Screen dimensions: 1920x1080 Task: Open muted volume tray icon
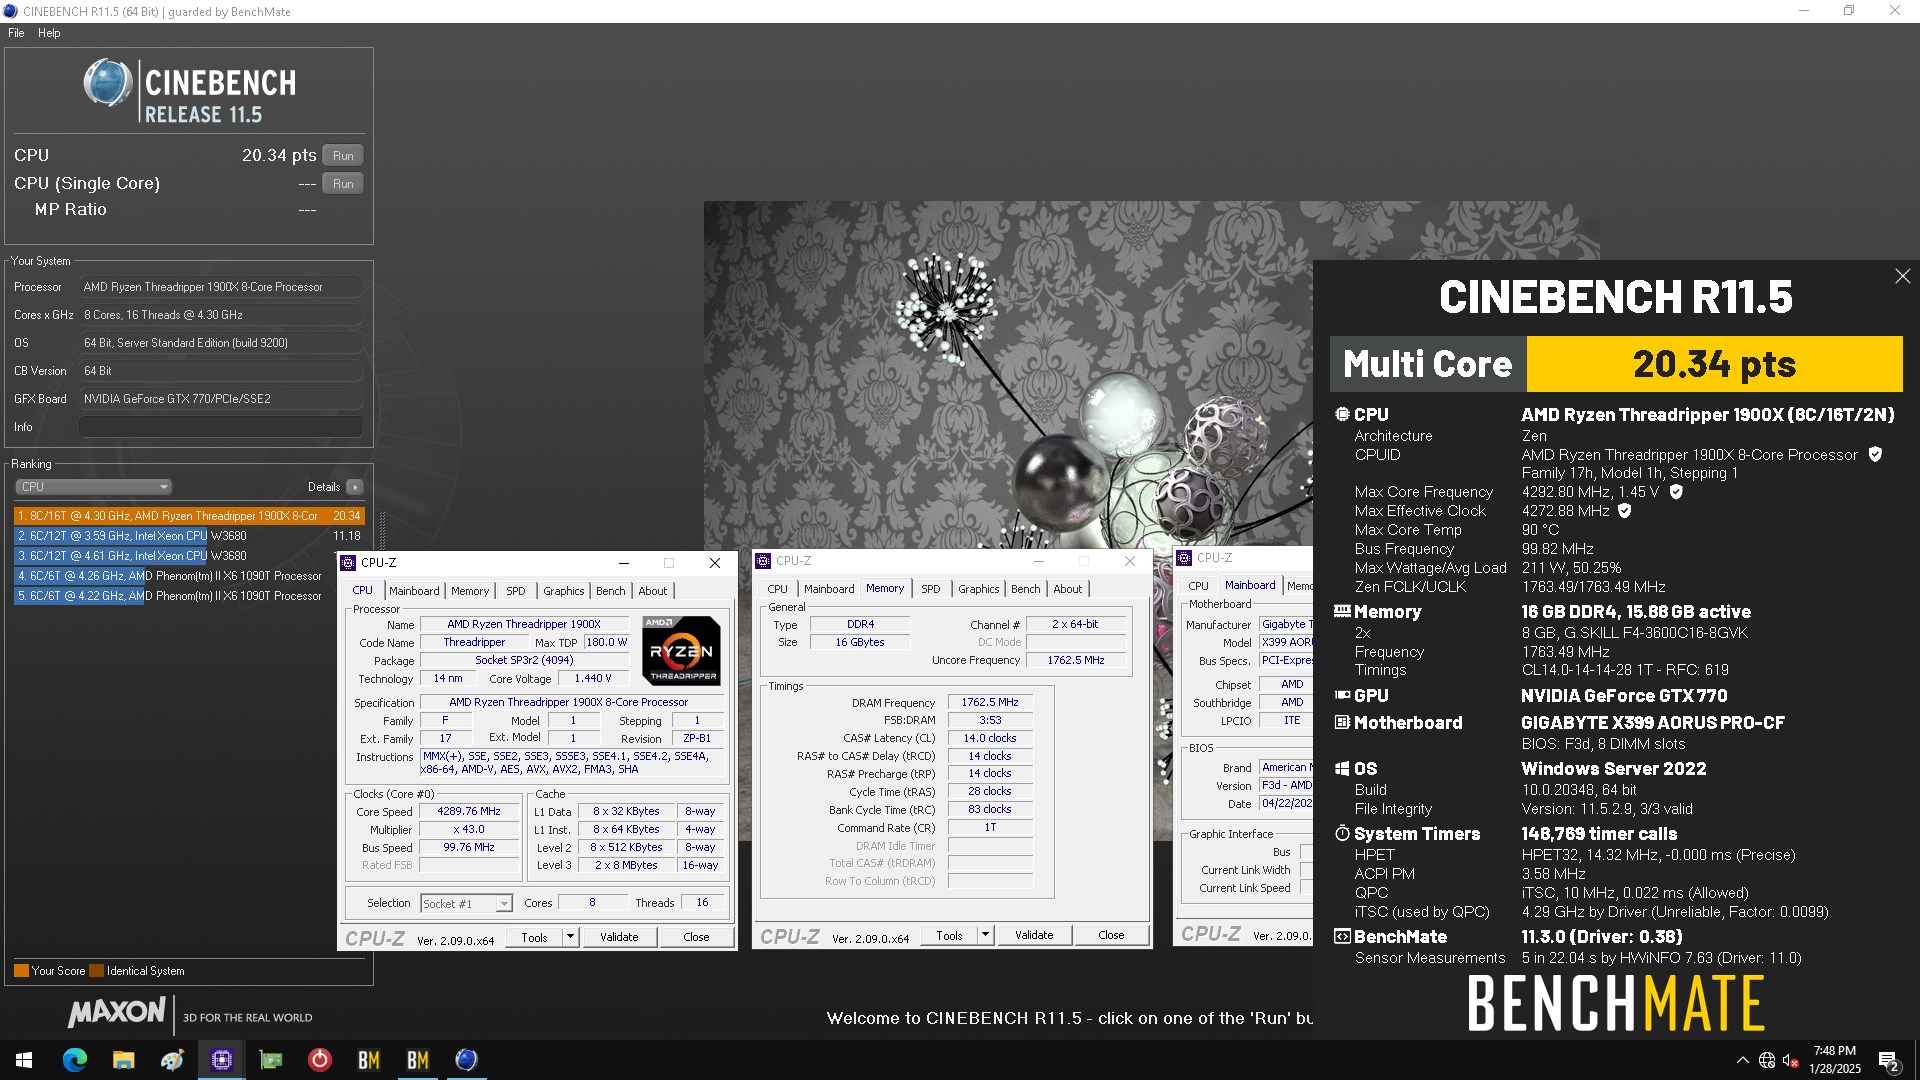(x=1790, y=1060)
